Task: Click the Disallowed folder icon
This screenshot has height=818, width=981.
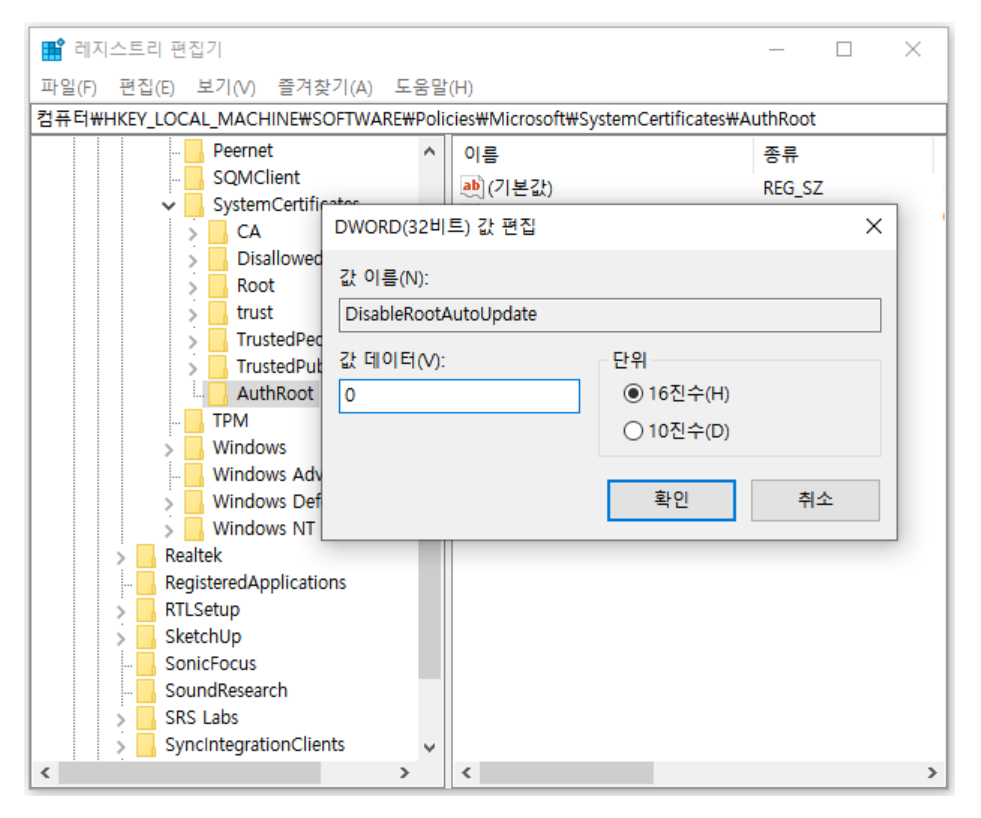Action: (218, 258)
